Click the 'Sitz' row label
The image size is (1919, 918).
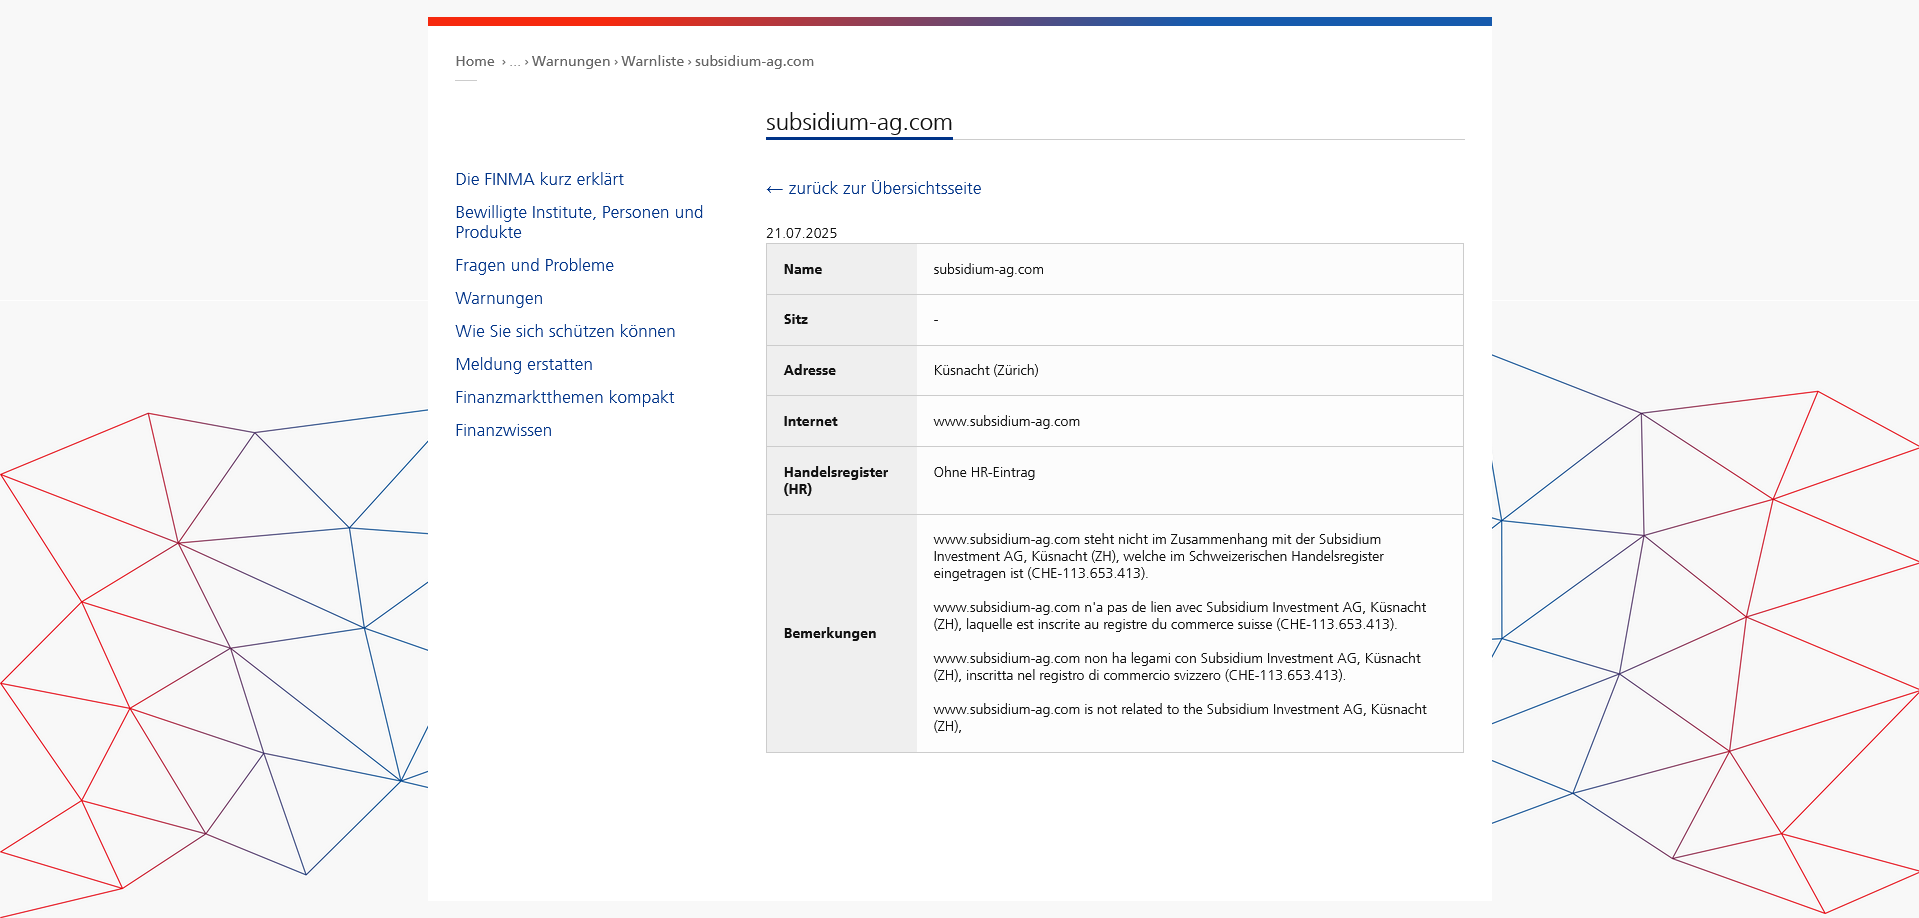tap(796, 319)
